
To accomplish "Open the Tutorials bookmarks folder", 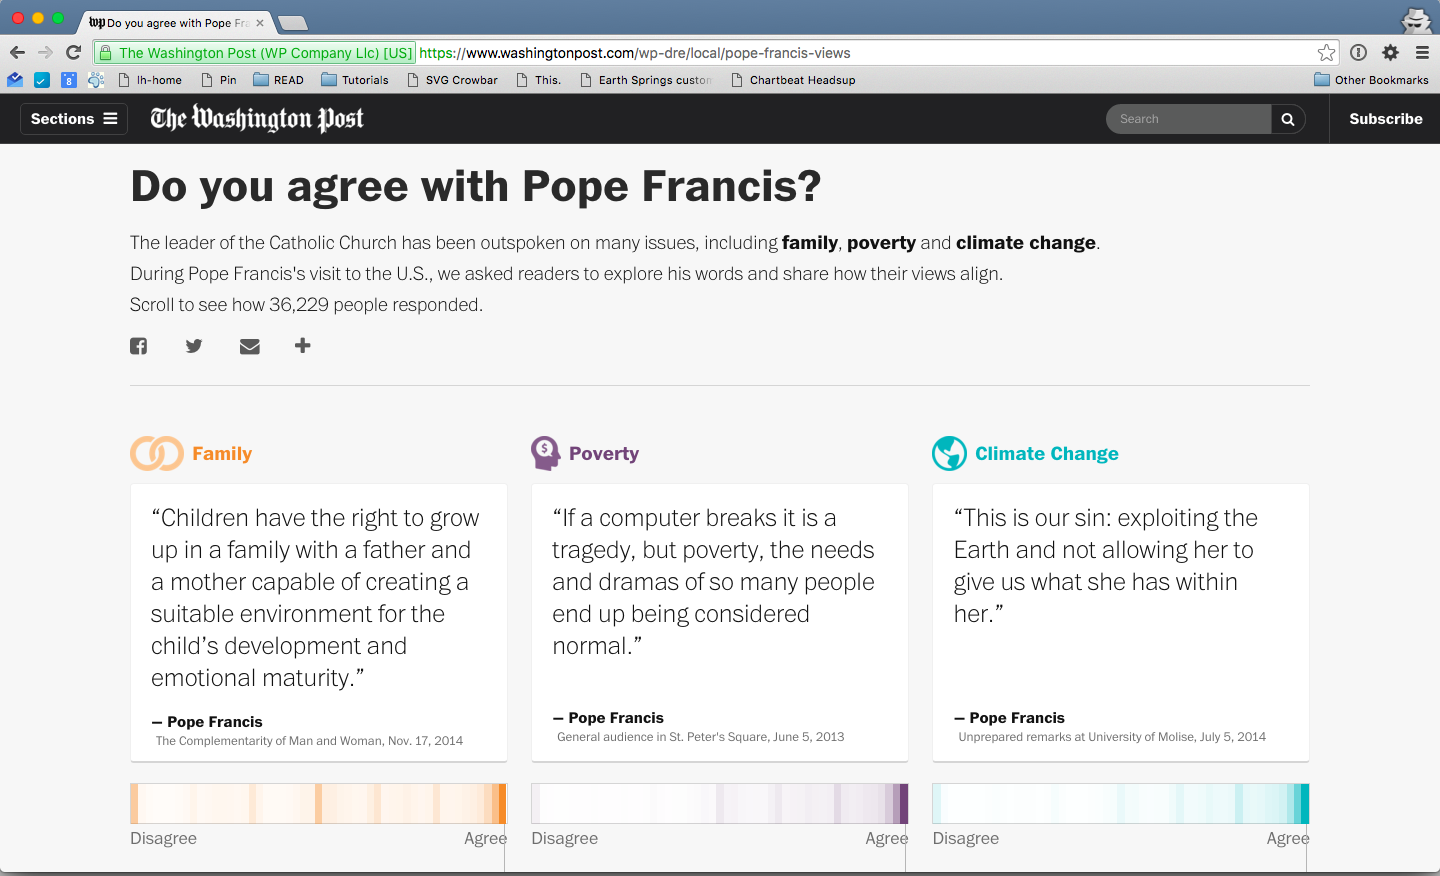I will 355,80.
